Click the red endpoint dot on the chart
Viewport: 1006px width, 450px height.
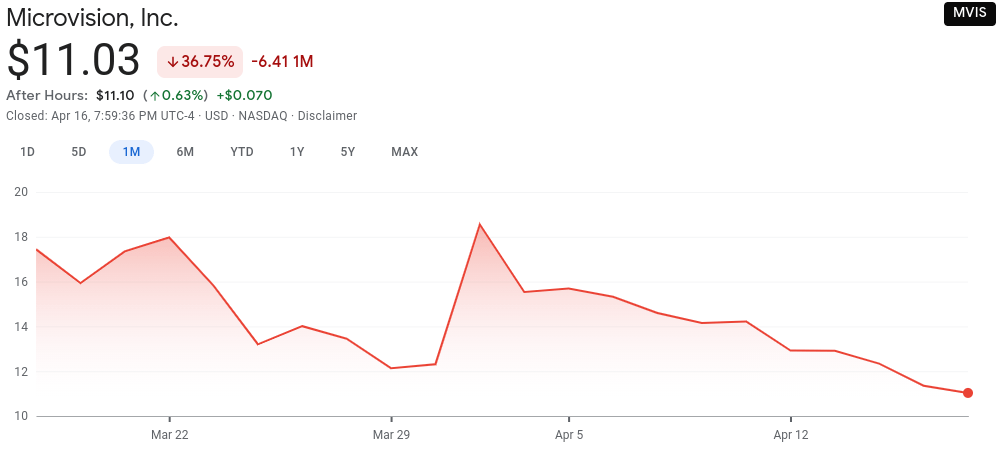[968, 393]
